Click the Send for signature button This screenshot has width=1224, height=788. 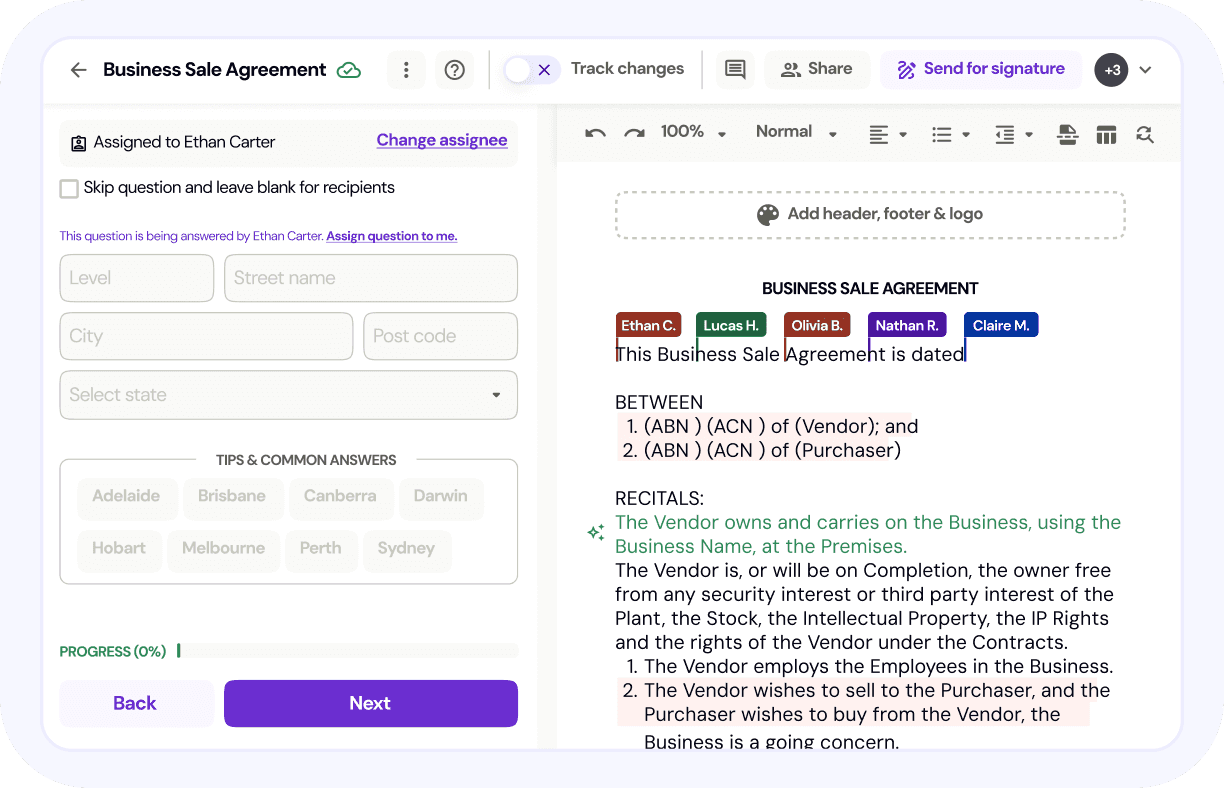[x=981, y=70]
